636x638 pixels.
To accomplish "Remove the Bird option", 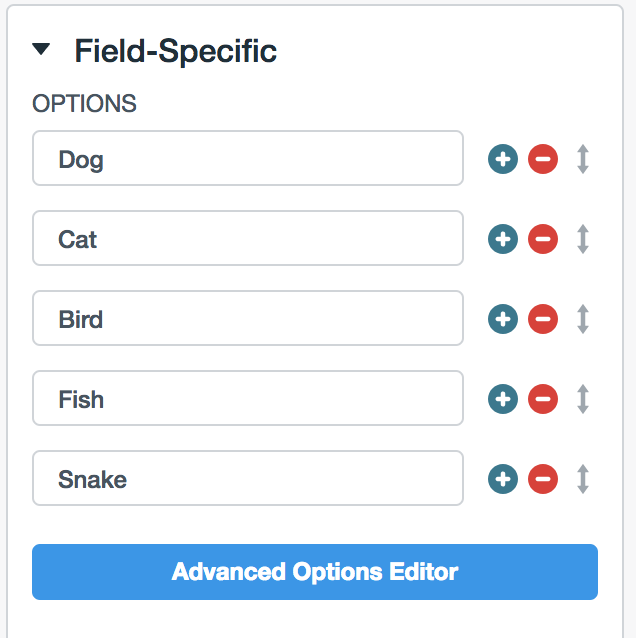I will [x=543, y=319].
